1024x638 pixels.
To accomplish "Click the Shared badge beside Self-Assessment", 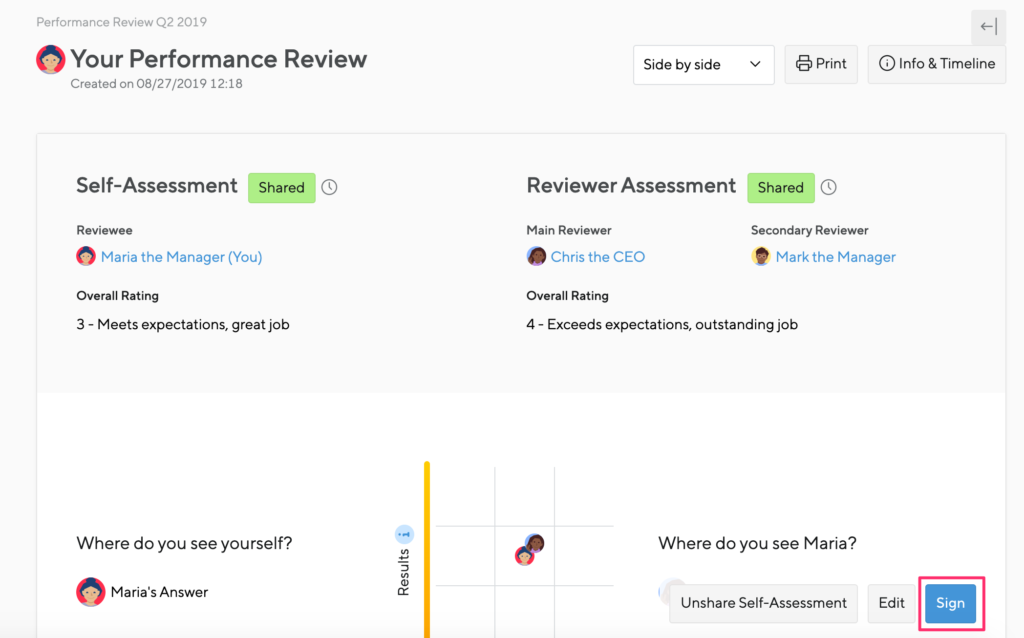I will pos(281,187).
